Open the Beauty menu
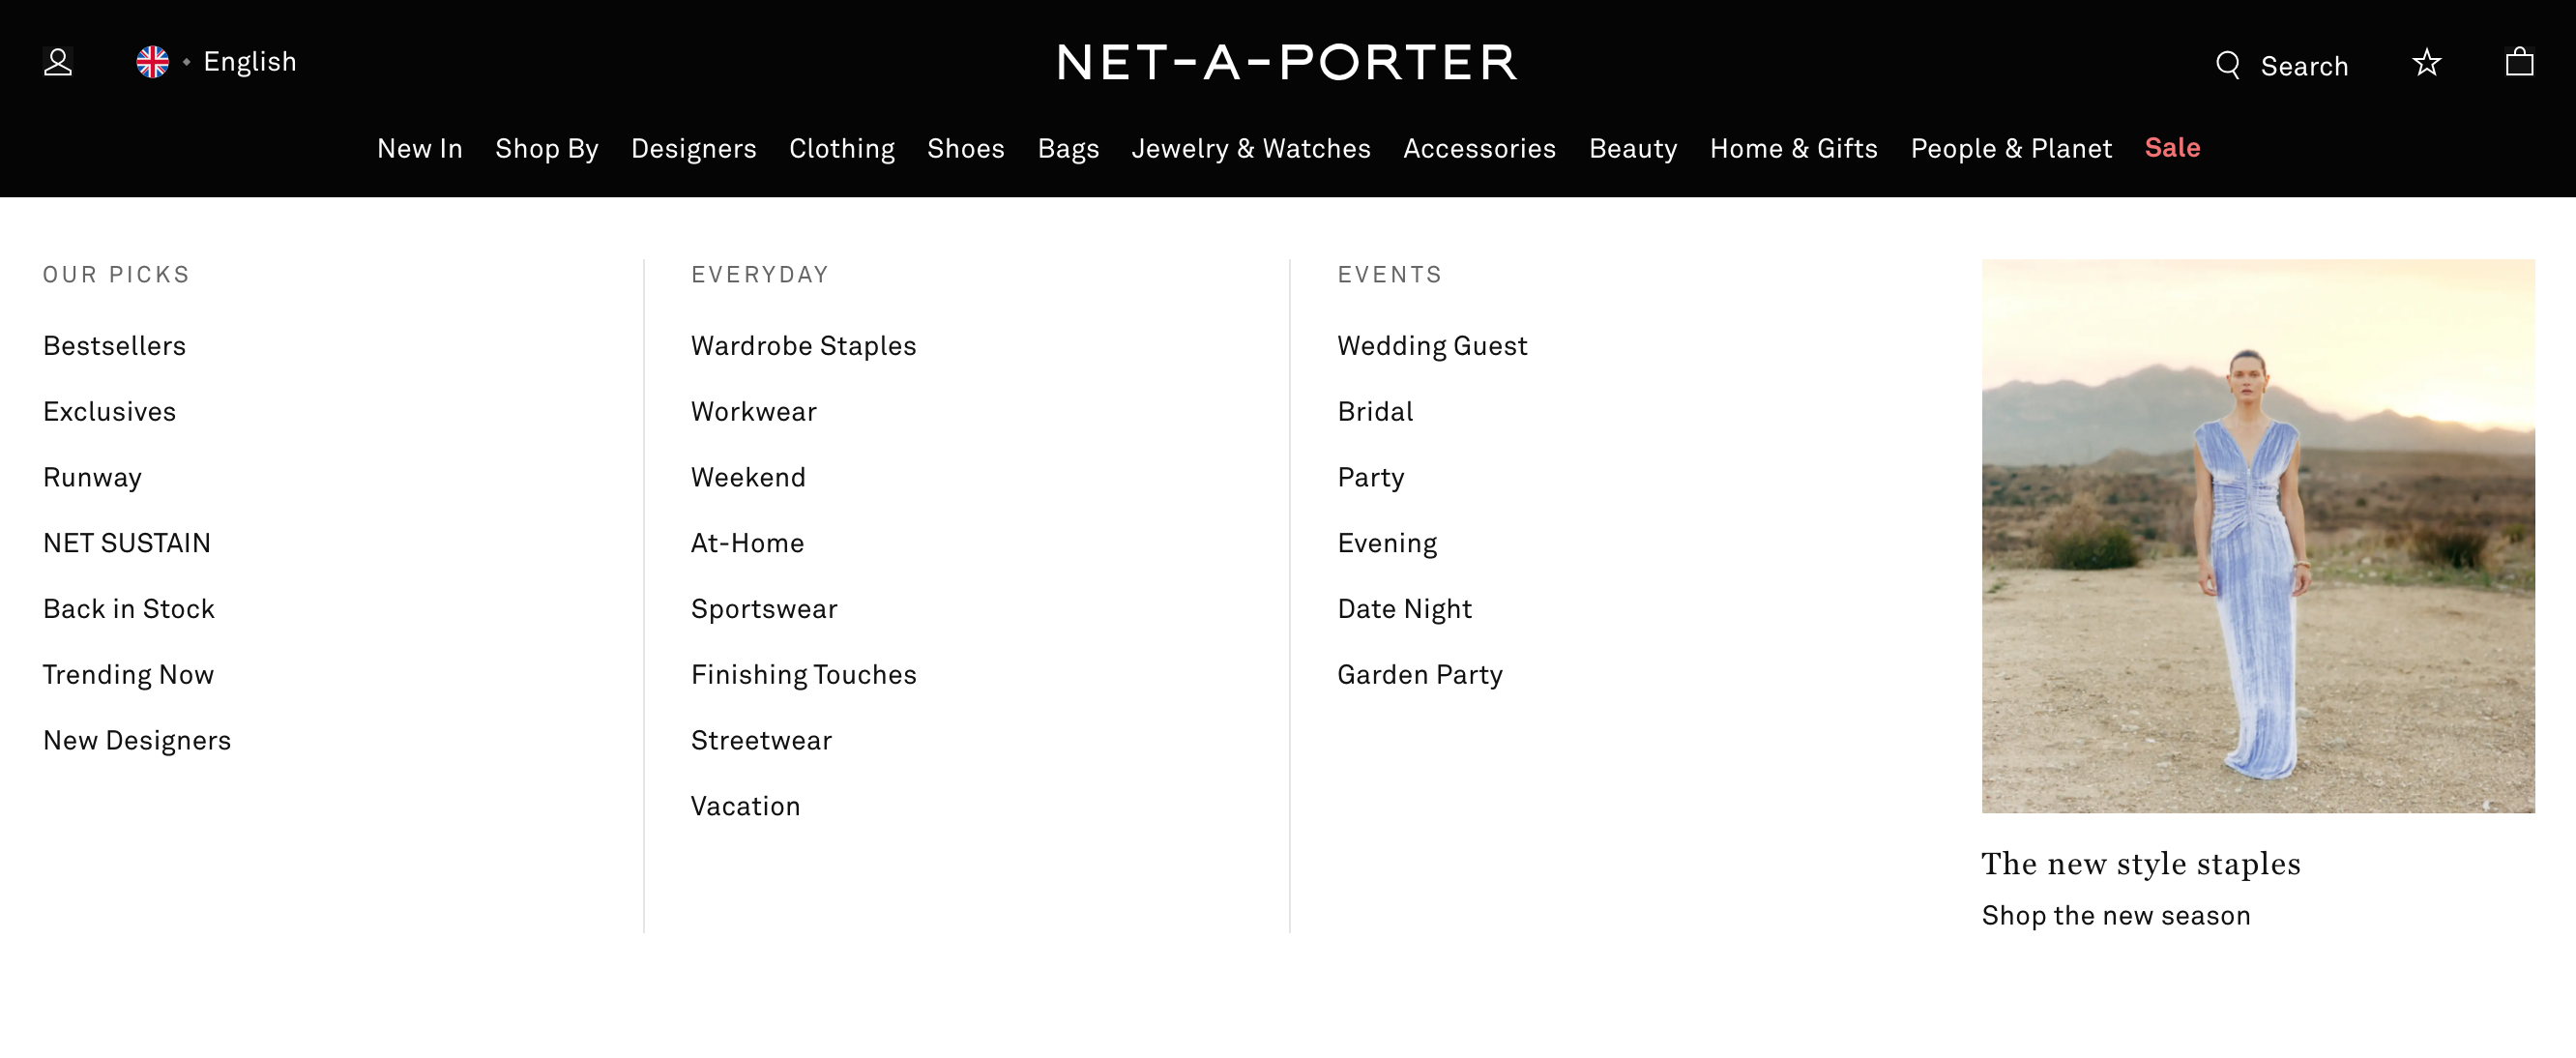 pyautogui.click(x=1633, y=148)
